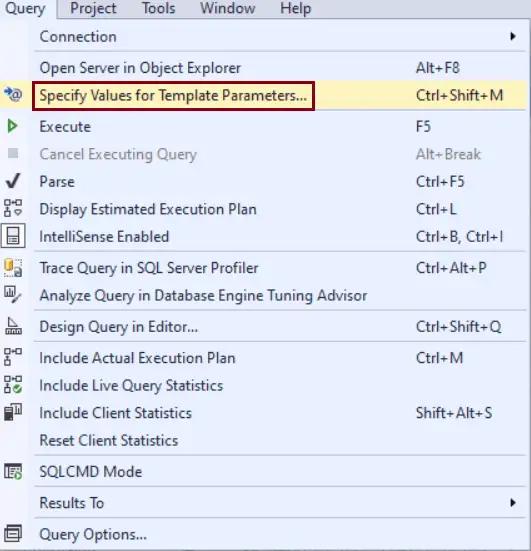Toggle the IntelliSense Enabled icon
The width and height of the screenshot is (531, 551).
coord(13,236)
